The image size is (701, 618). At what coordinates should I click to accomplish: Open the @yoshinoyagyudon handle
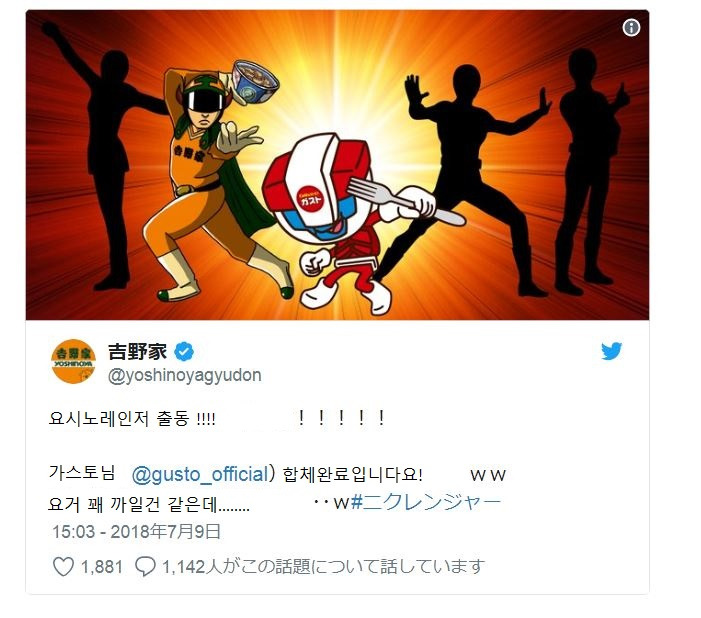click(185, 375)
